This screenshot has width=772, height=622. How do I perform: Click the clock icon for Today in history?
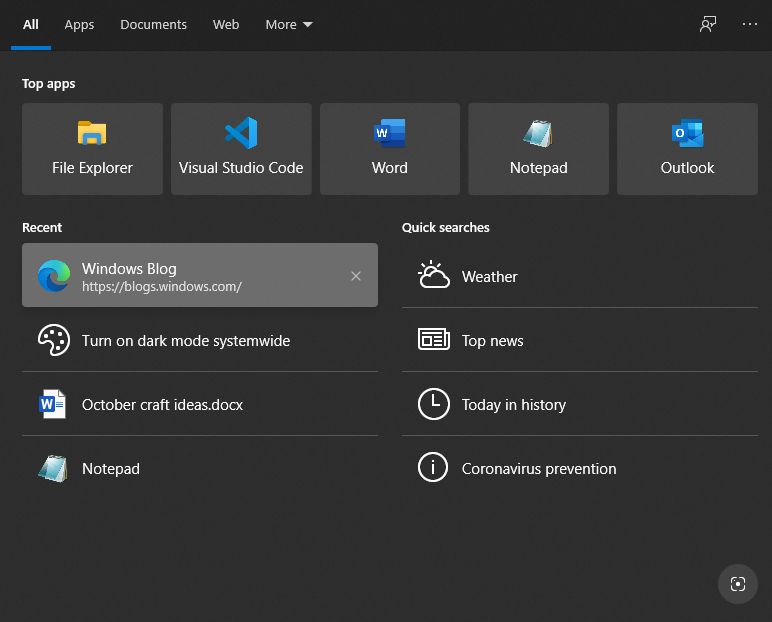click(x=434, y=404)
